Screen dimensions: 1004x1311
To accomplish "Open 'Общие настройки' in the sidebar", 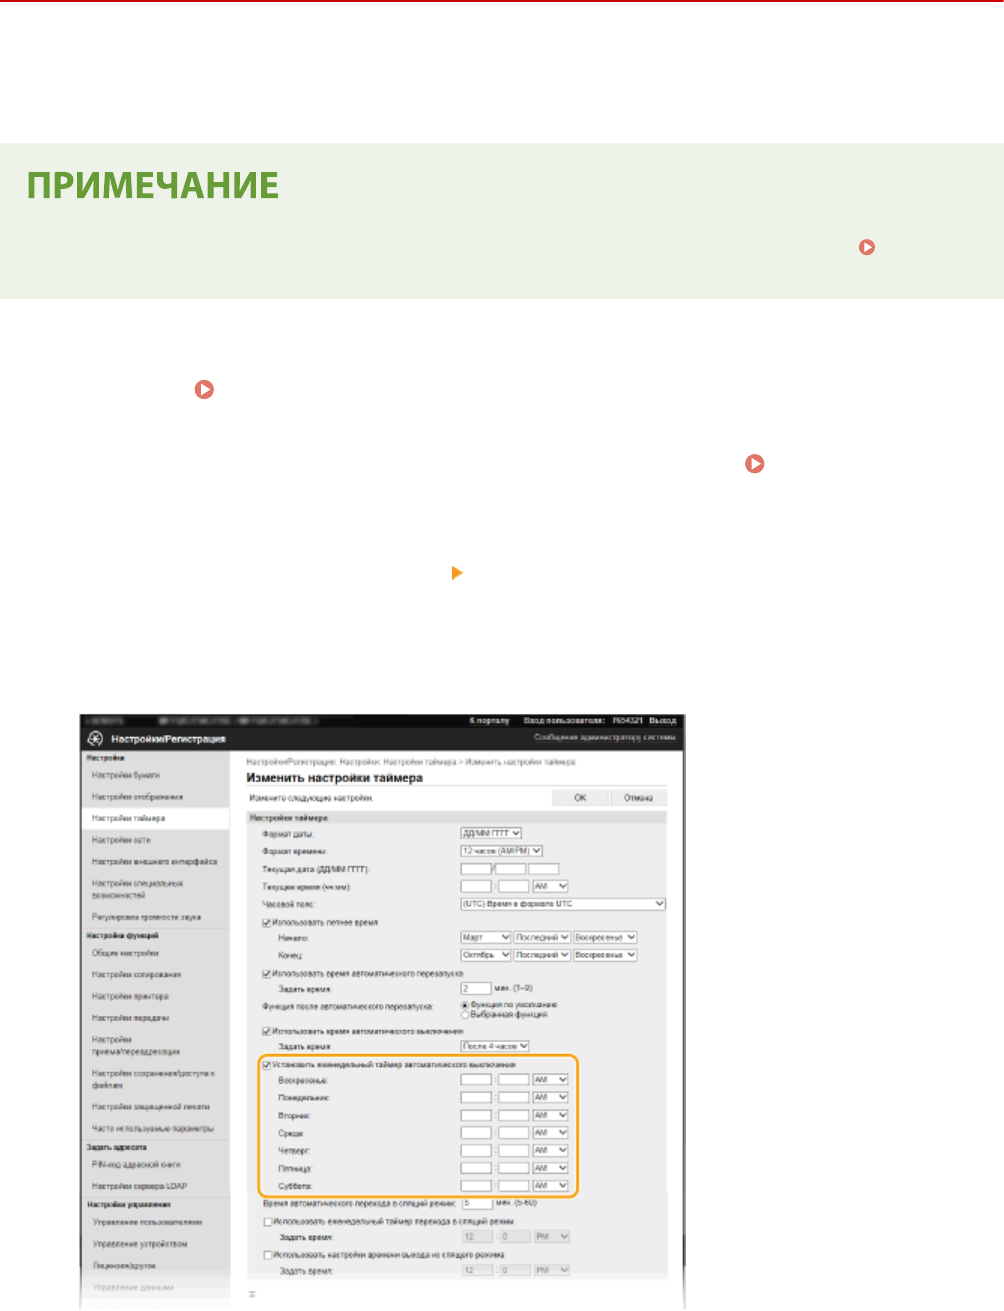I will coord(126,953).
